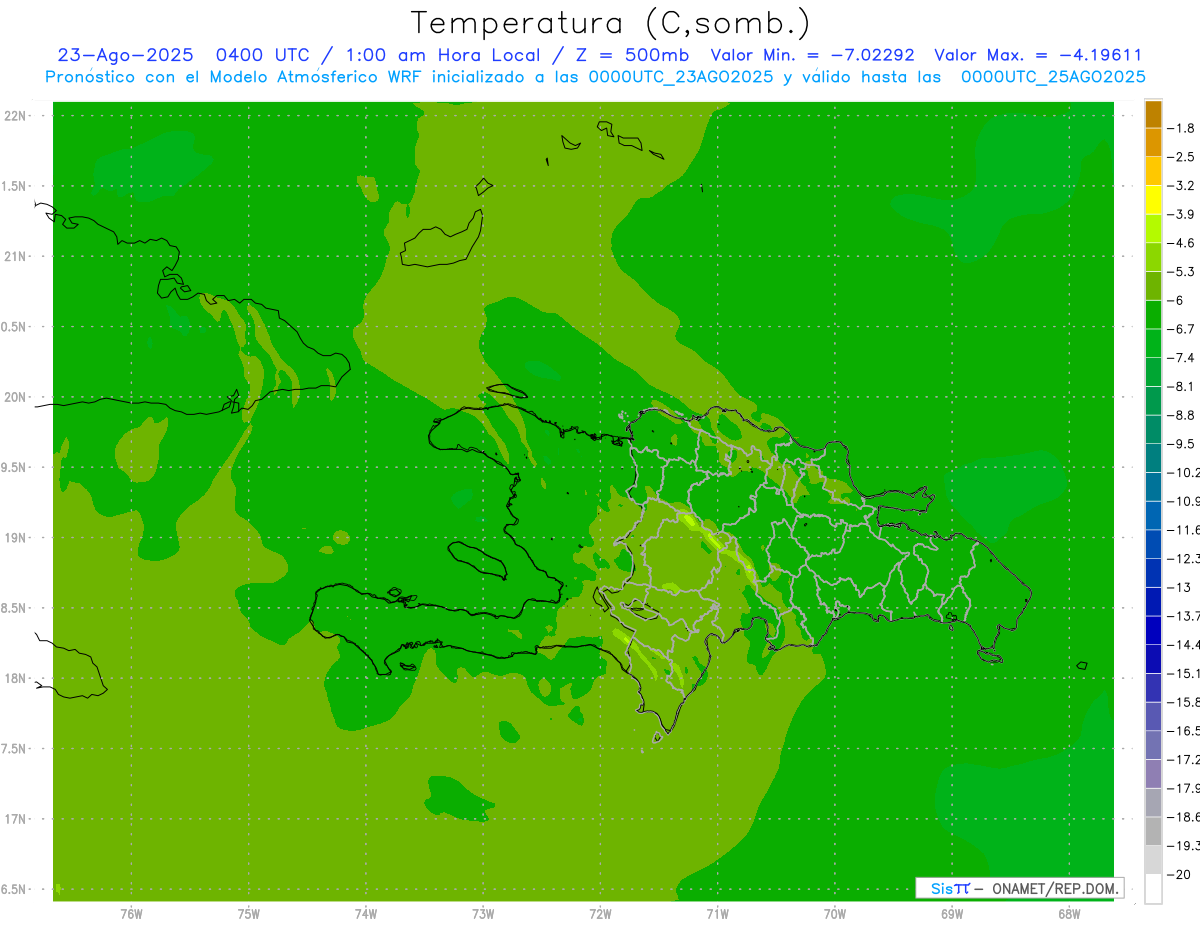
Task: Click the '68W' longitude label
Action: (x=1069, y=914)
